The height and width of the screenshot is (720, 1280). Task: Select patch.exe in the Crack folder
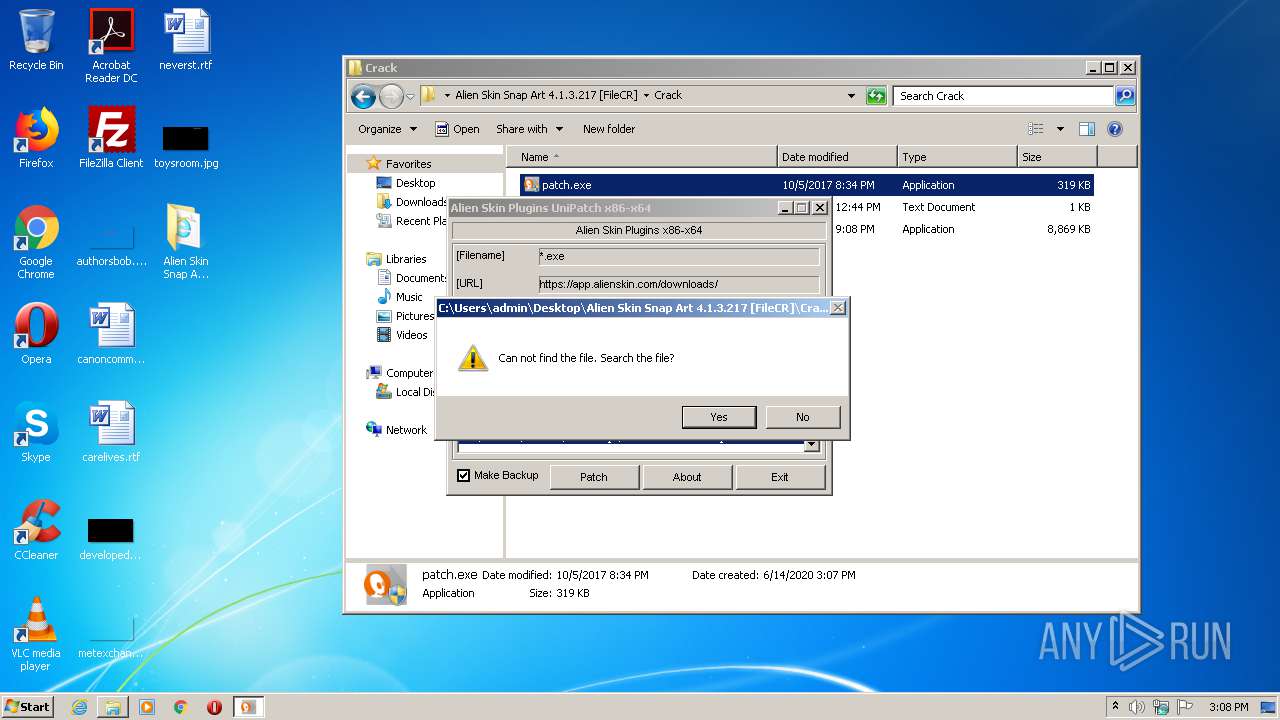[806, 185]
